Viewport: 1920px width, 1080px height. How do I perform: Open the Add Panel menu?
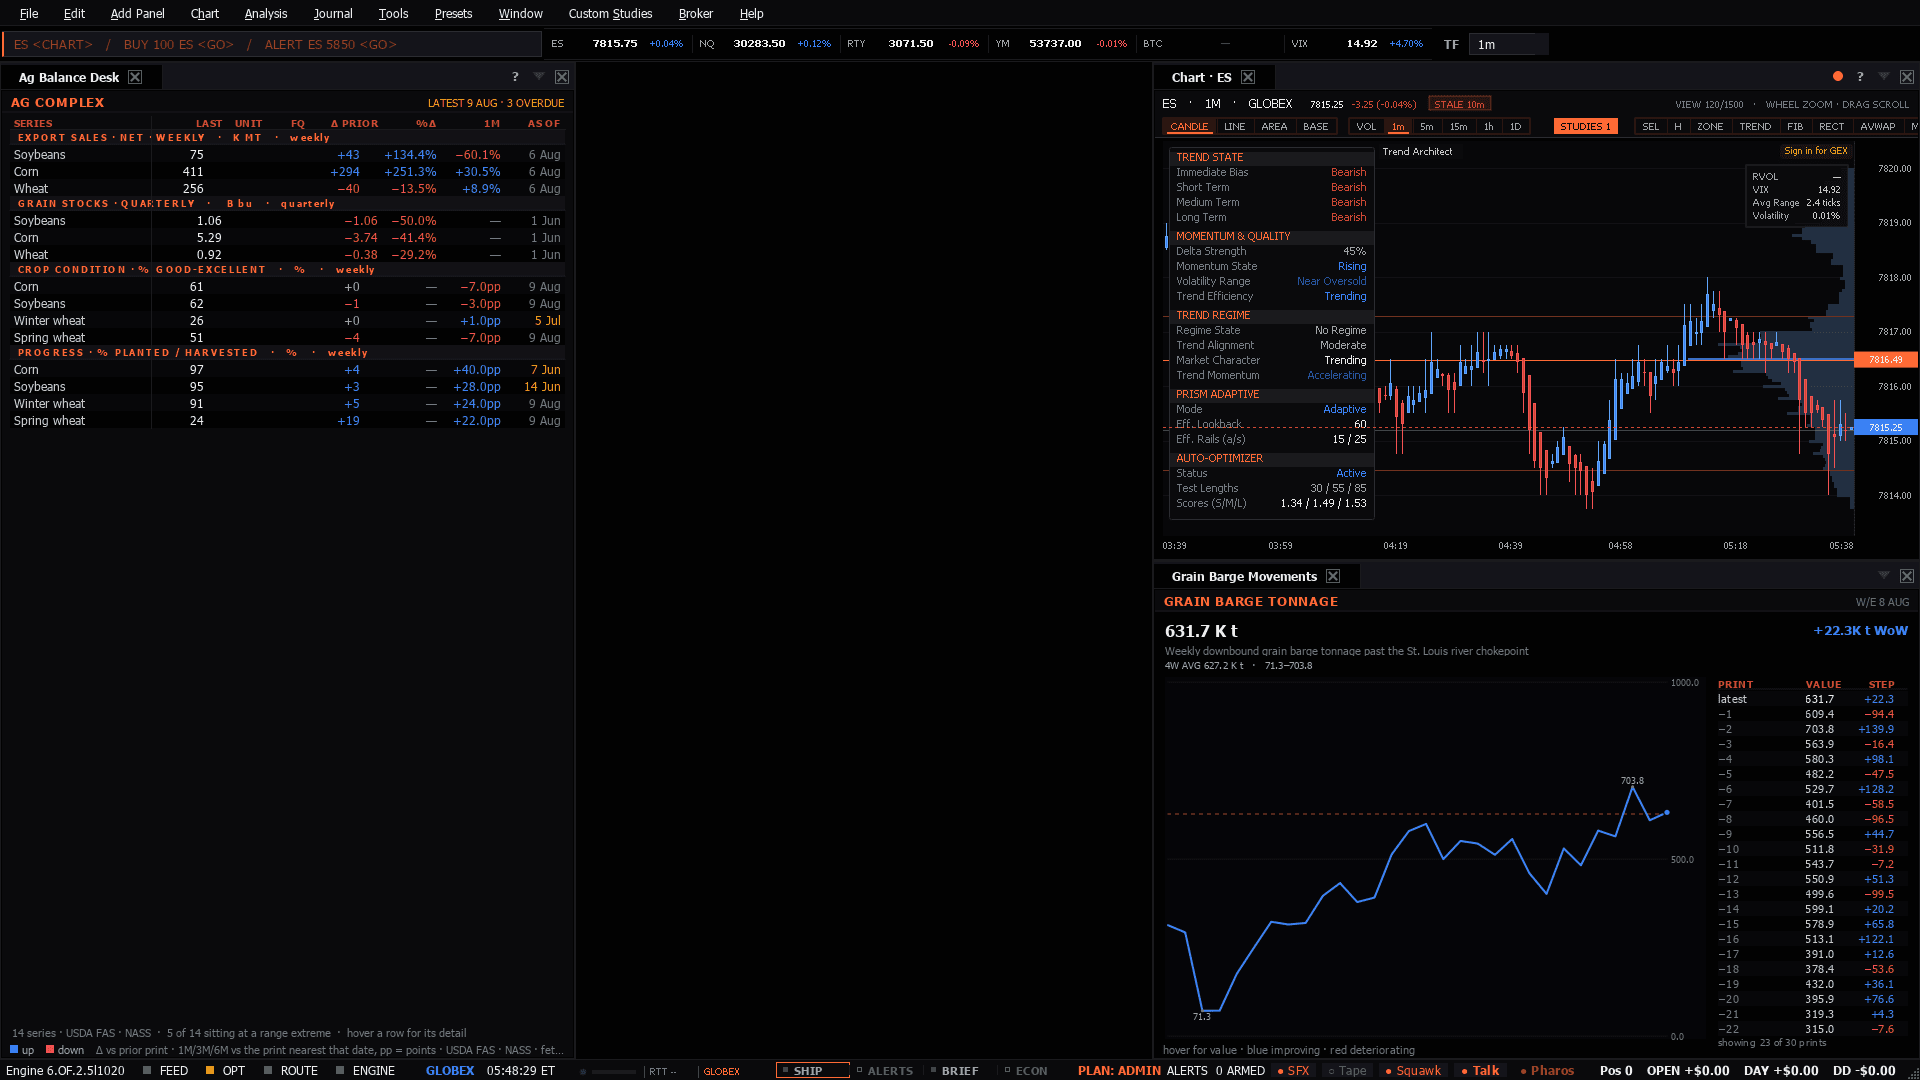[x=138, y=13]
